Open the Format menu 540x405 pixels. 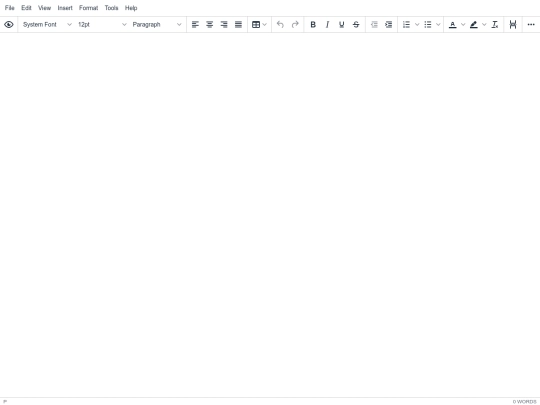click(89, 8)
